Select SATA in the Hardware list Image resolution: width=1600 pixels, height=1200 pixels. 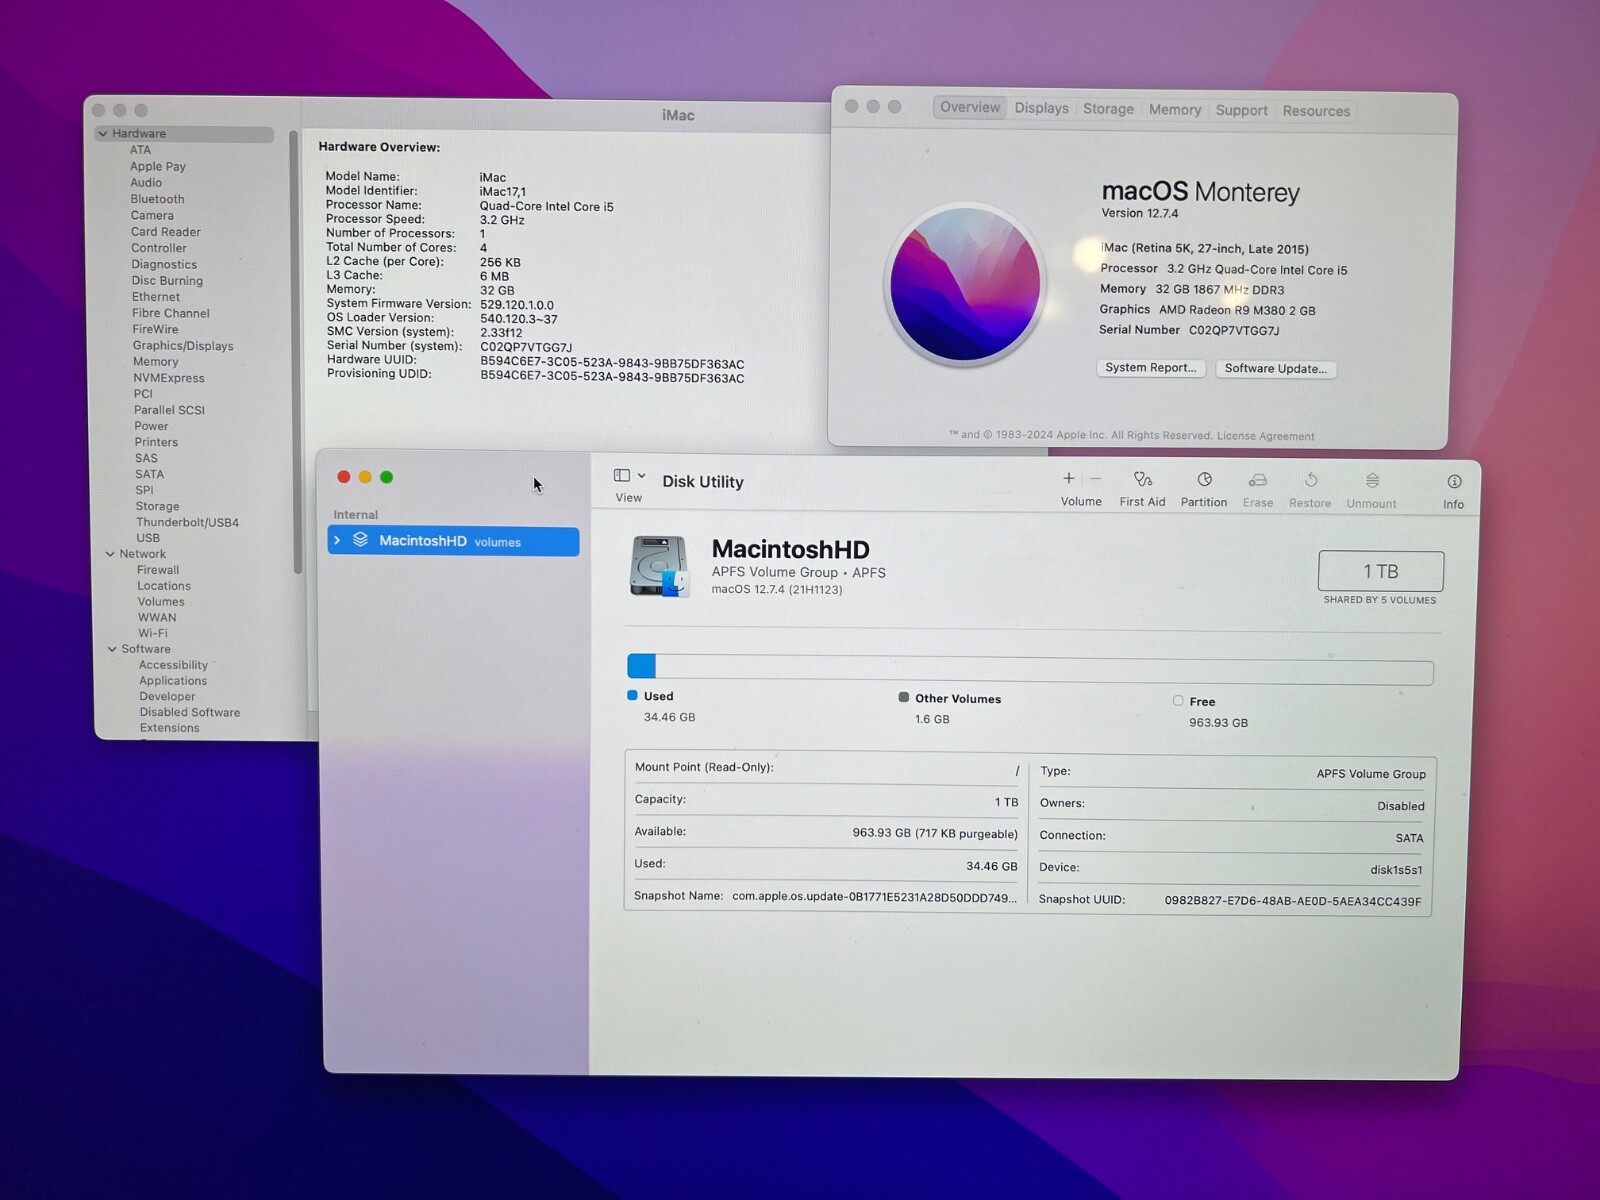(x=150, y=474)
